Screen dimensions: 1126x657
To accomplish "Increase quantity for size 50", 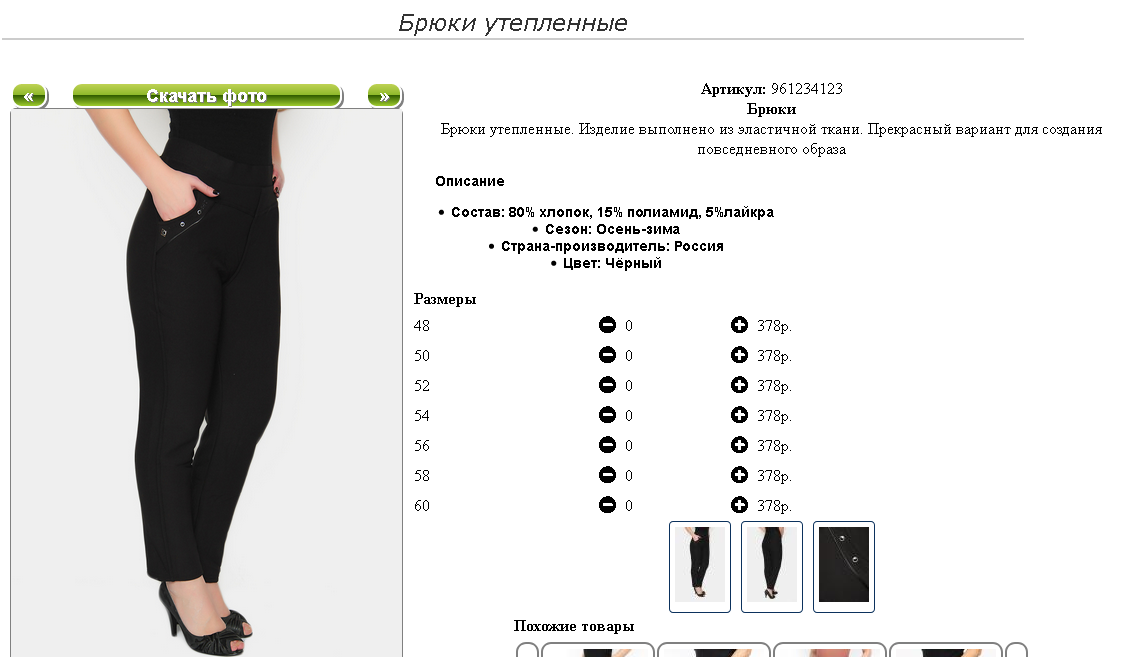I will (739, 355).
